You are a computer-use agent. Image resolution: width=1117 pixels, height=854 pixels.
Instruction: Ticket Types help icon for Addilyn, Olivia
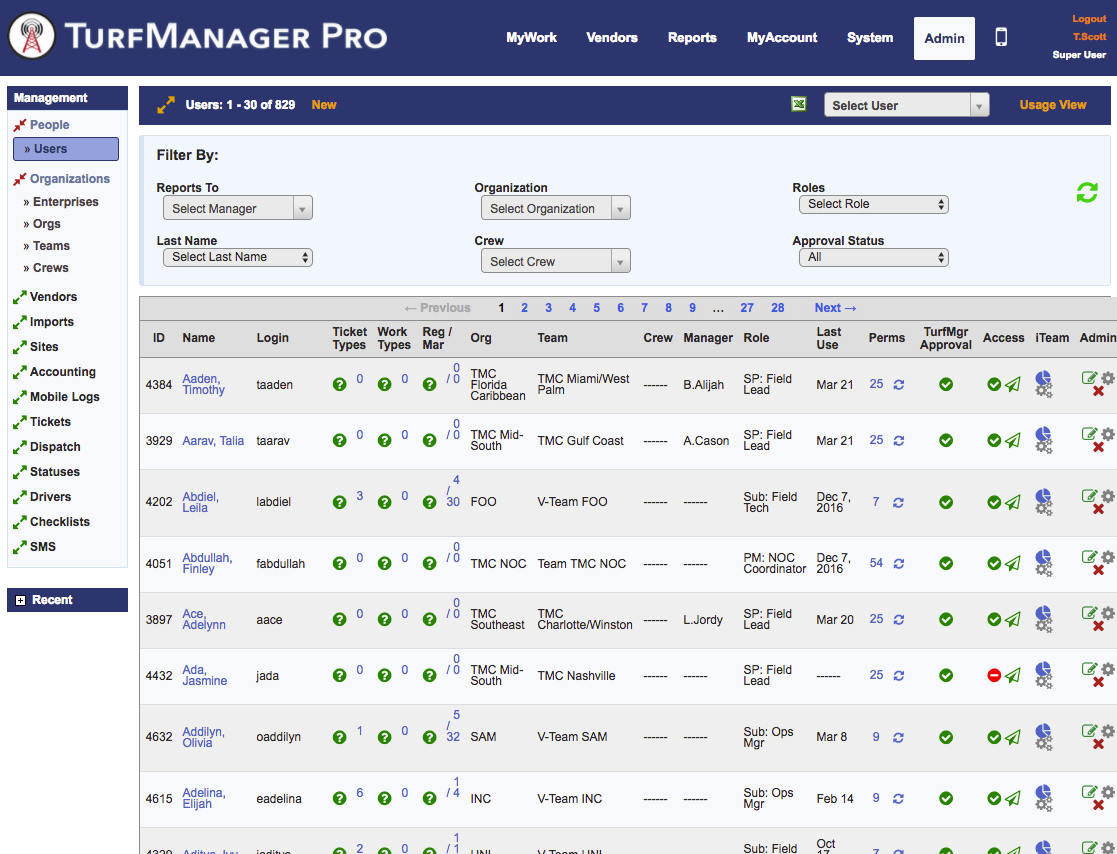pyautogui.click(x=339, y=737)
